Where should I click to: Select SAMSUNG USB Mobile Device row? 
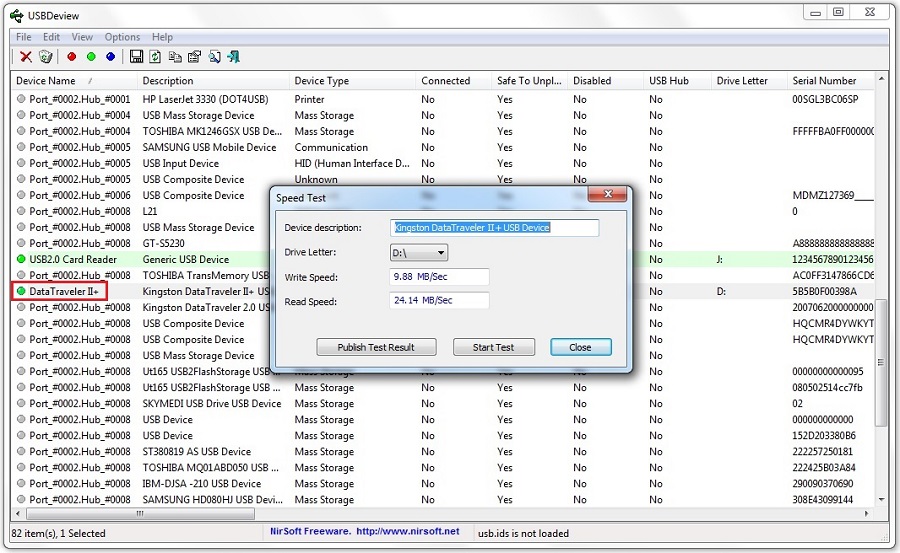443,147
